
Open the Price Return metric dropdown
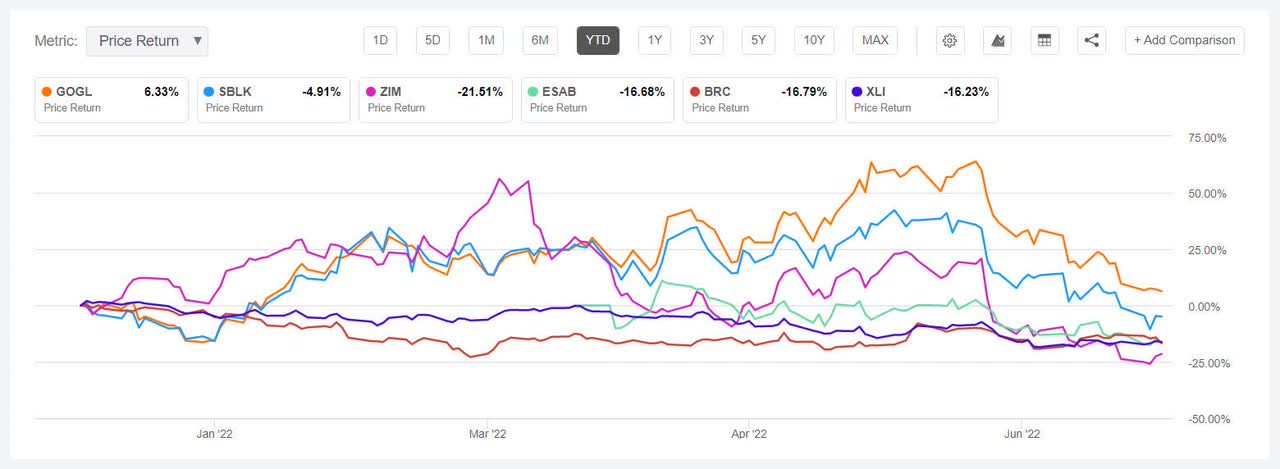pyautogui.click(x=147, y=41)
